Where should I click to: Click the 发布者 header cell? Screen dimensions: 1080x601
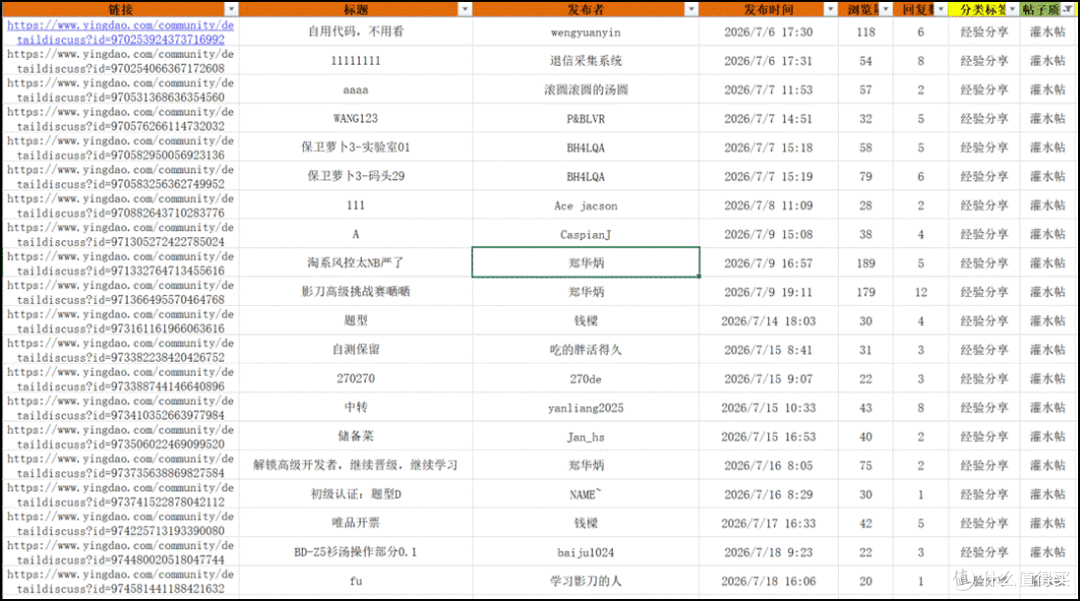point(585,9)
